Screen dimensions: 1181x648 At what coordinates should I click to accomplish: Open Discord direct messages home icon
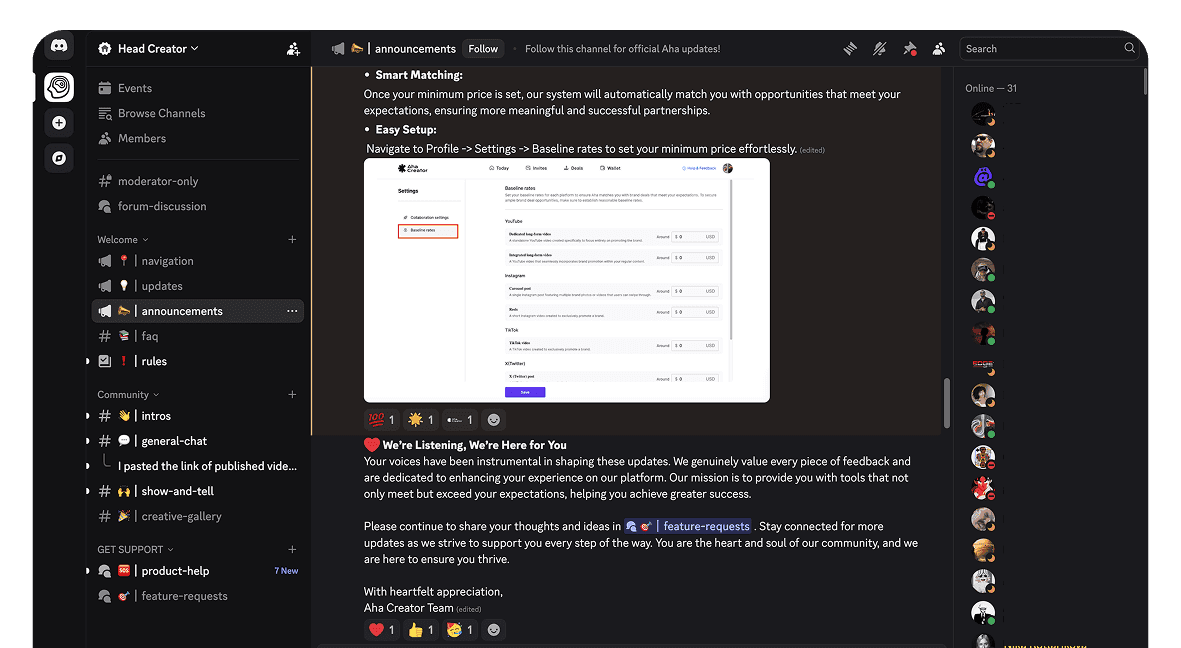[59, 47]
